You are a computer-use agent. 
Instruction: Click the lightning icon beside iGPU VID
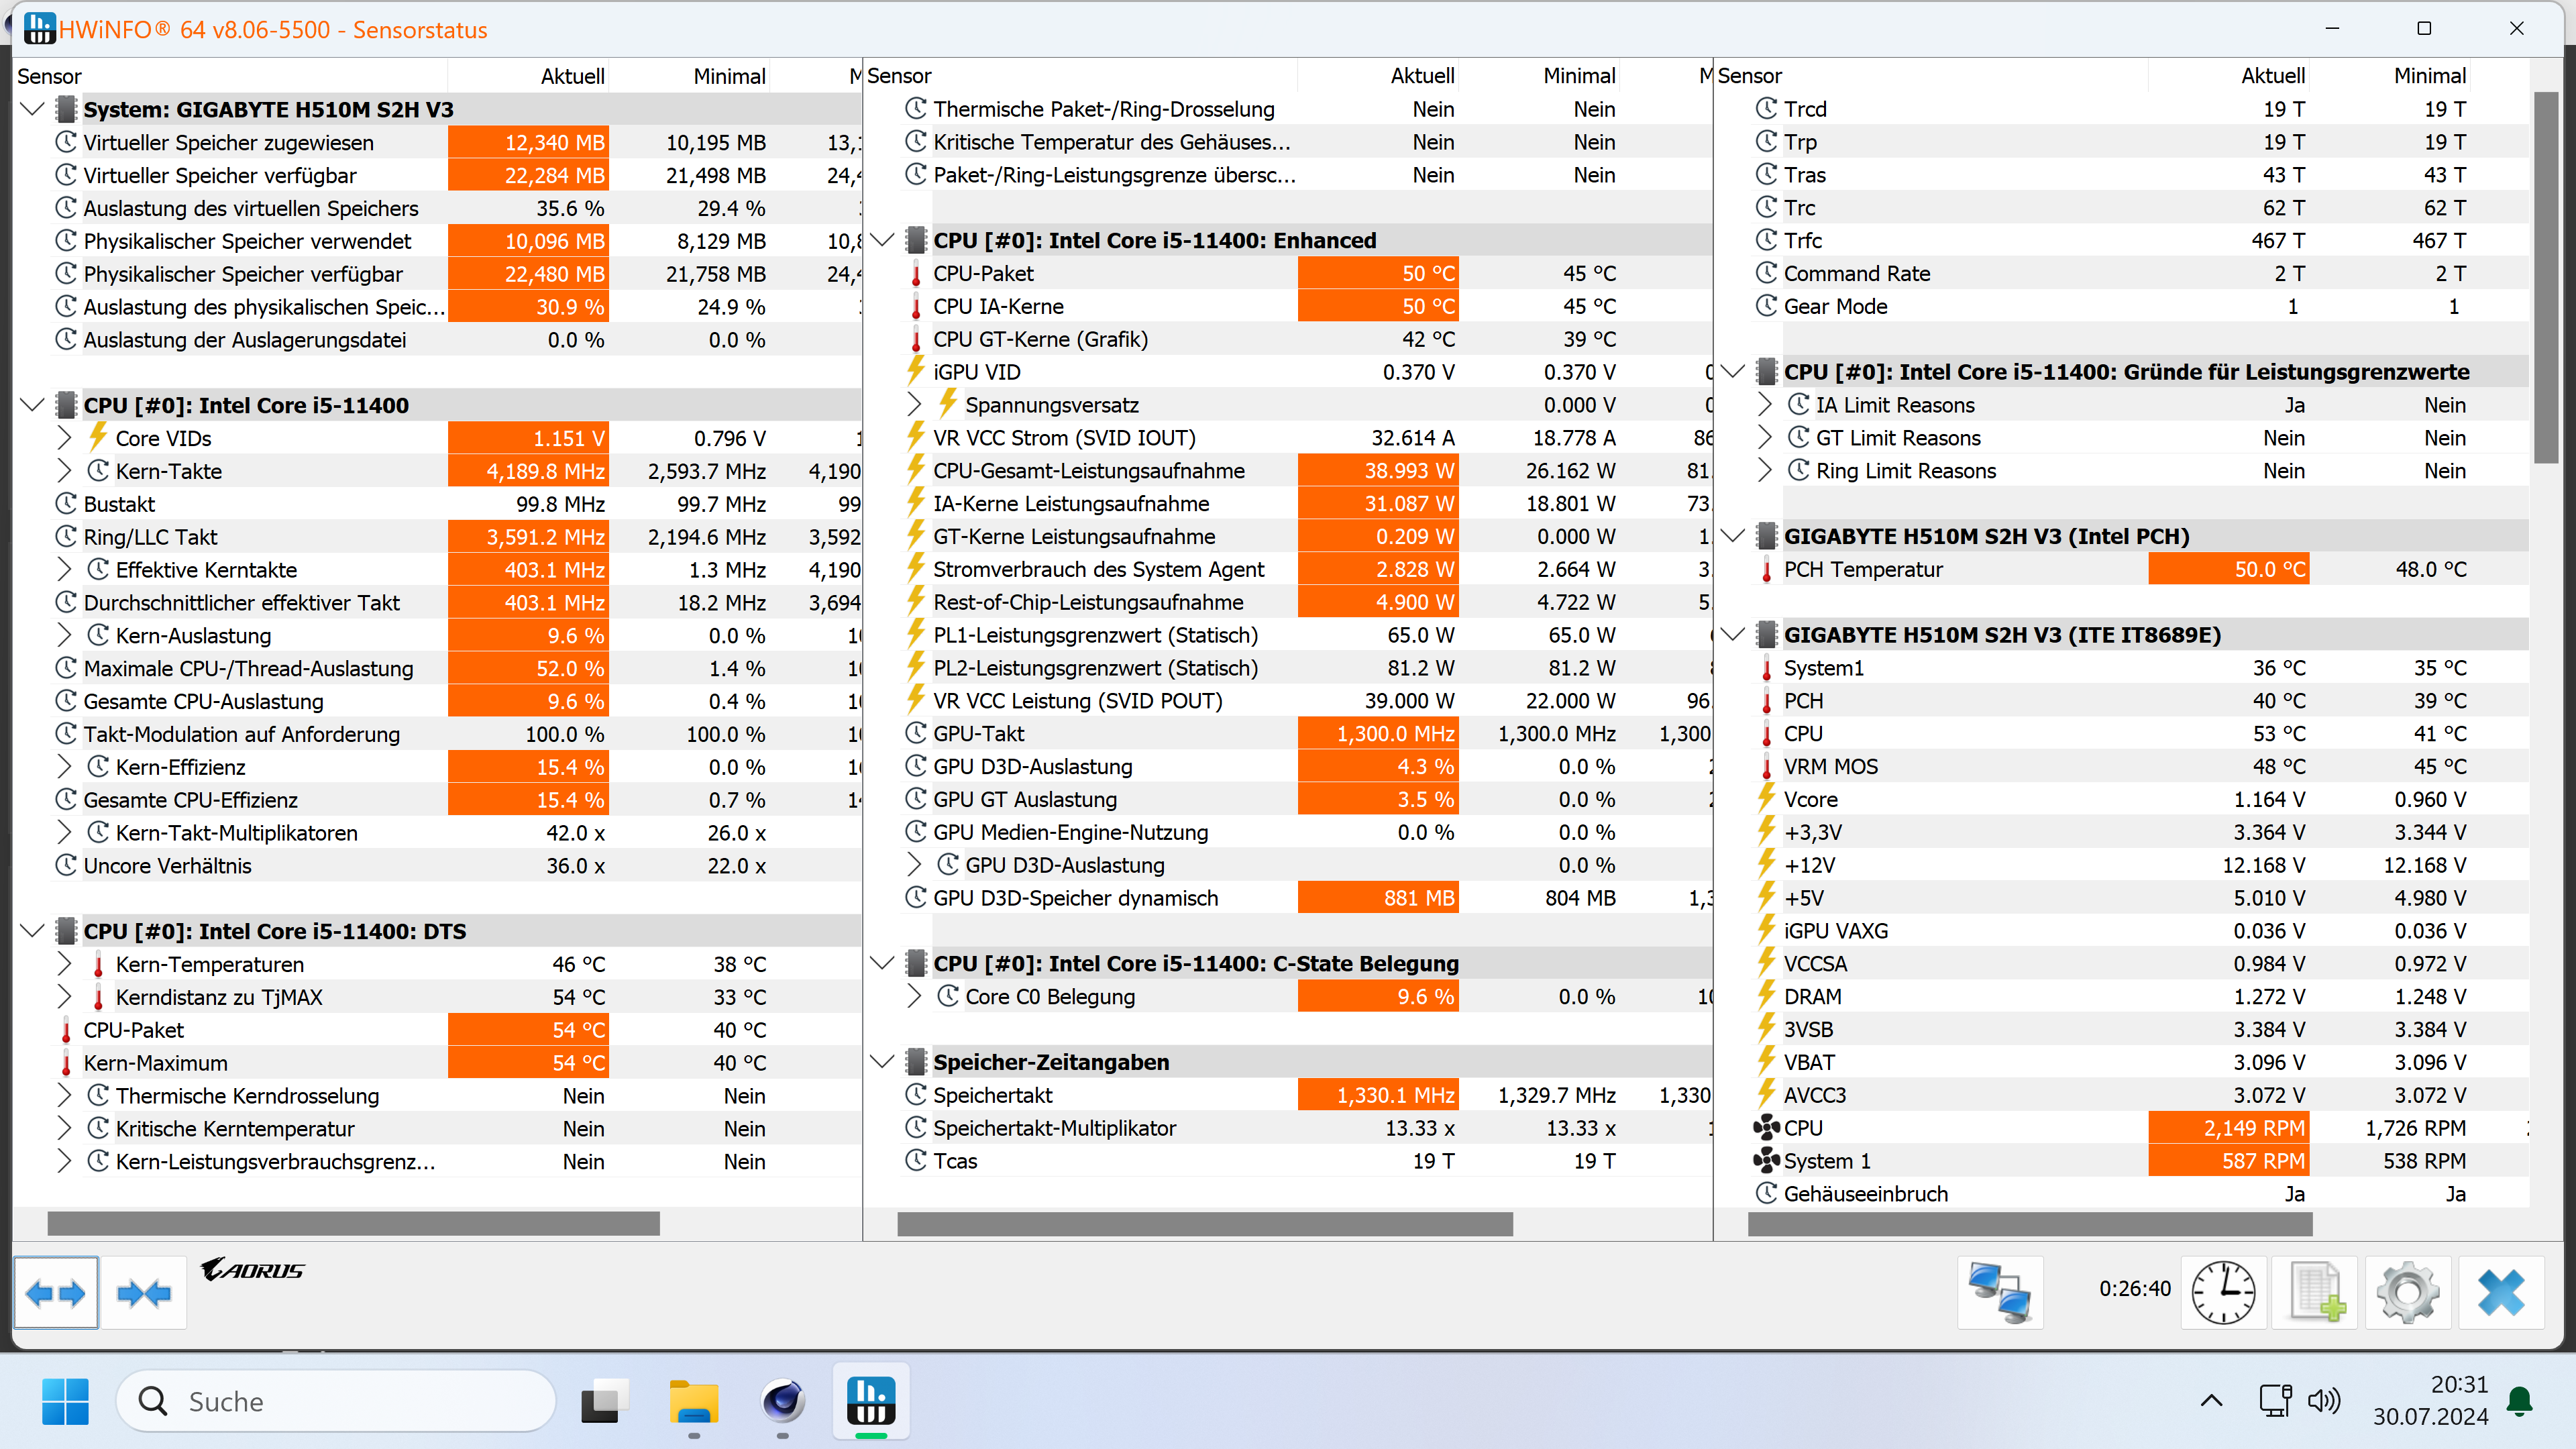pyautogui.click(x=916, y=372)
